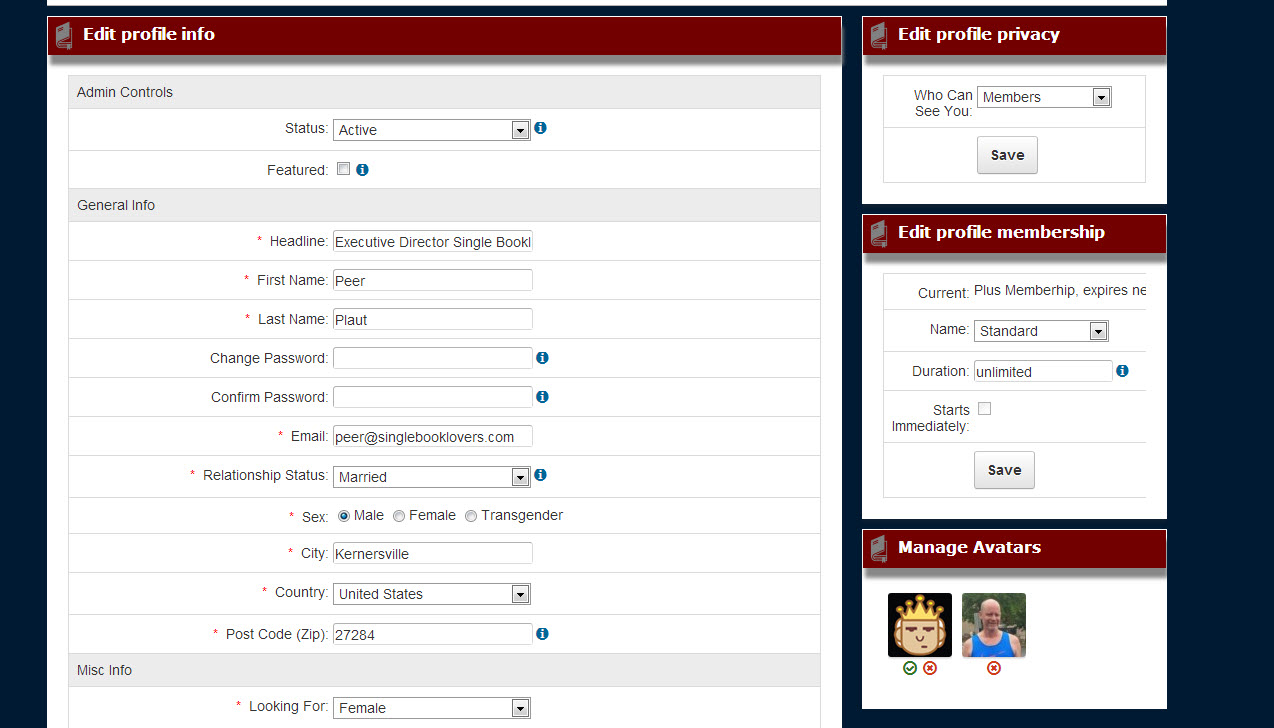The width and height of the screenshot is (1274, 728).
Task: Click the Headline input field
Action: 432,242
